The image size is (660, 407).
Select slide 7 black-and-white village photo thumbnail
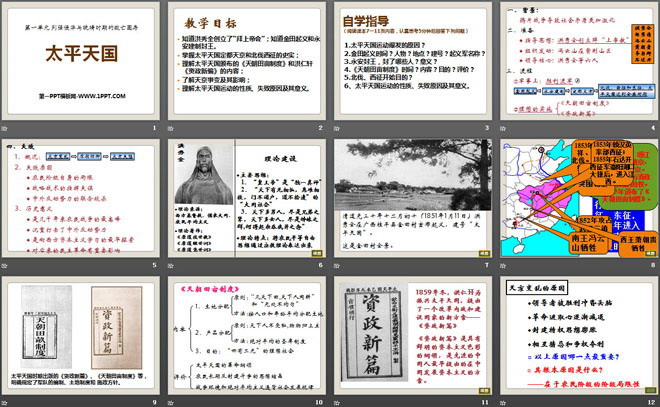(413, 199)
